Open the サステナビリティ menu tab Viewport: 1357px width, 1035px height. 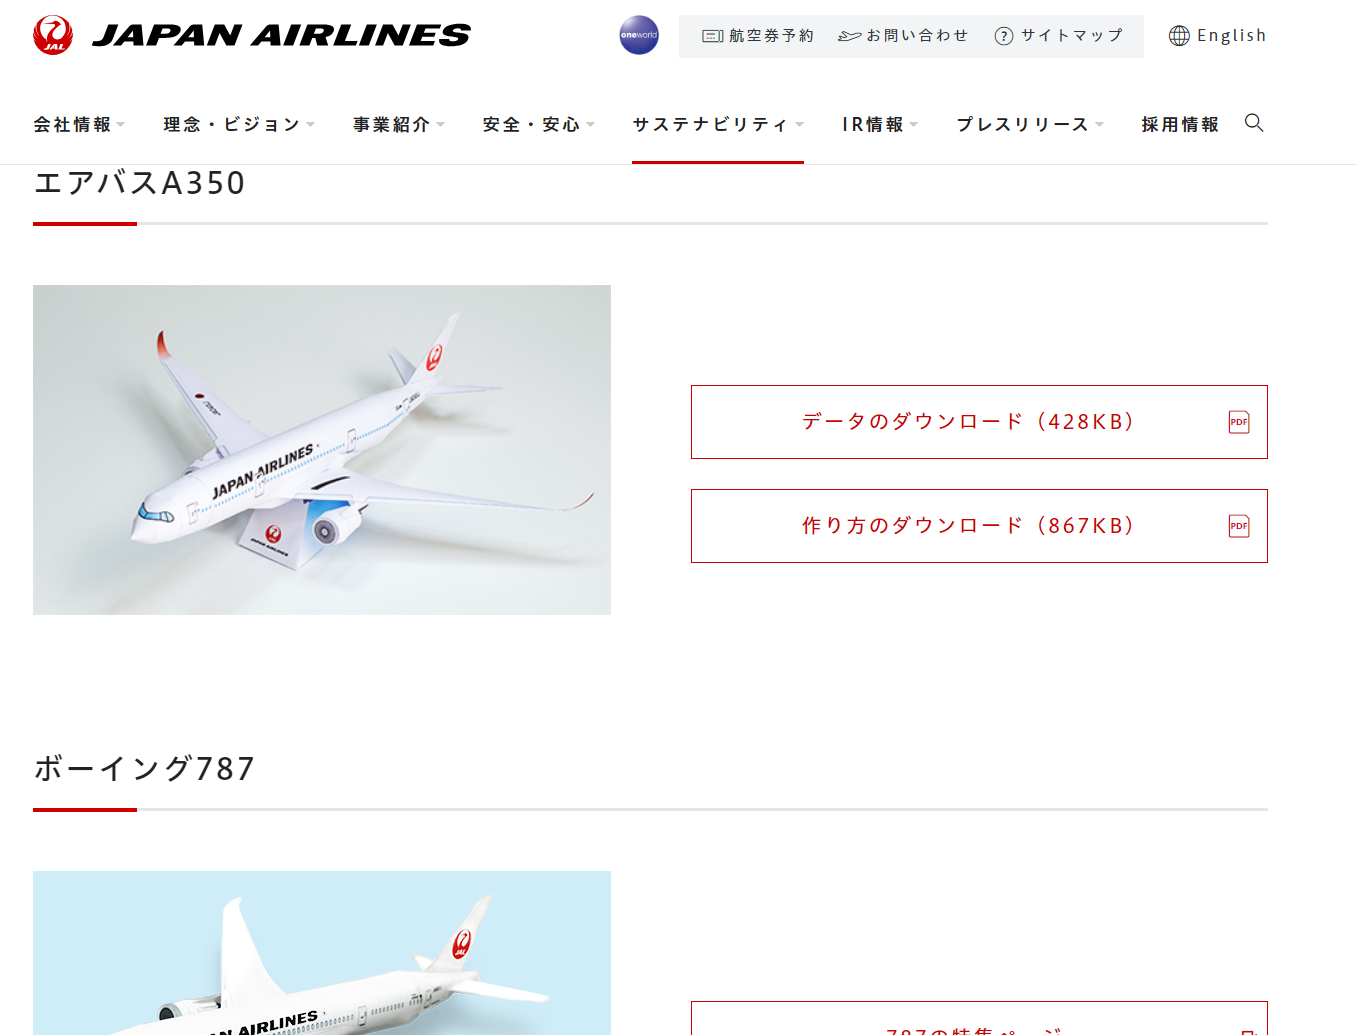coord(718,124)
